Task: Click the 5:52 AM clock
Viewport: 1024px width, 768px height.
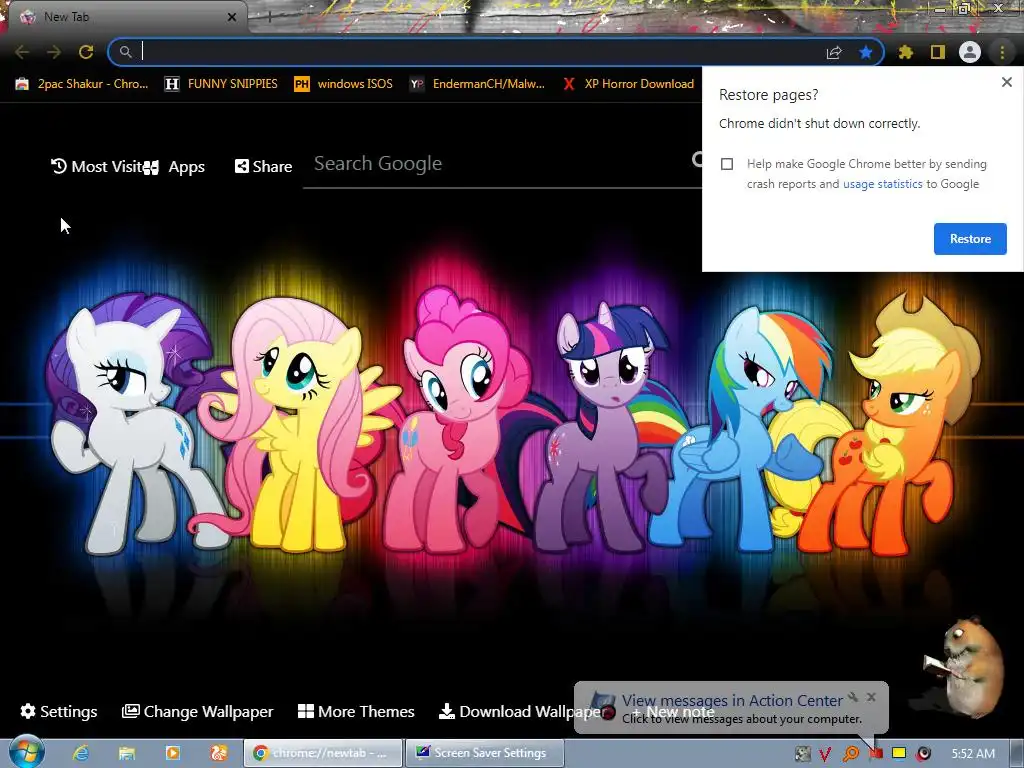Action: 973,754
